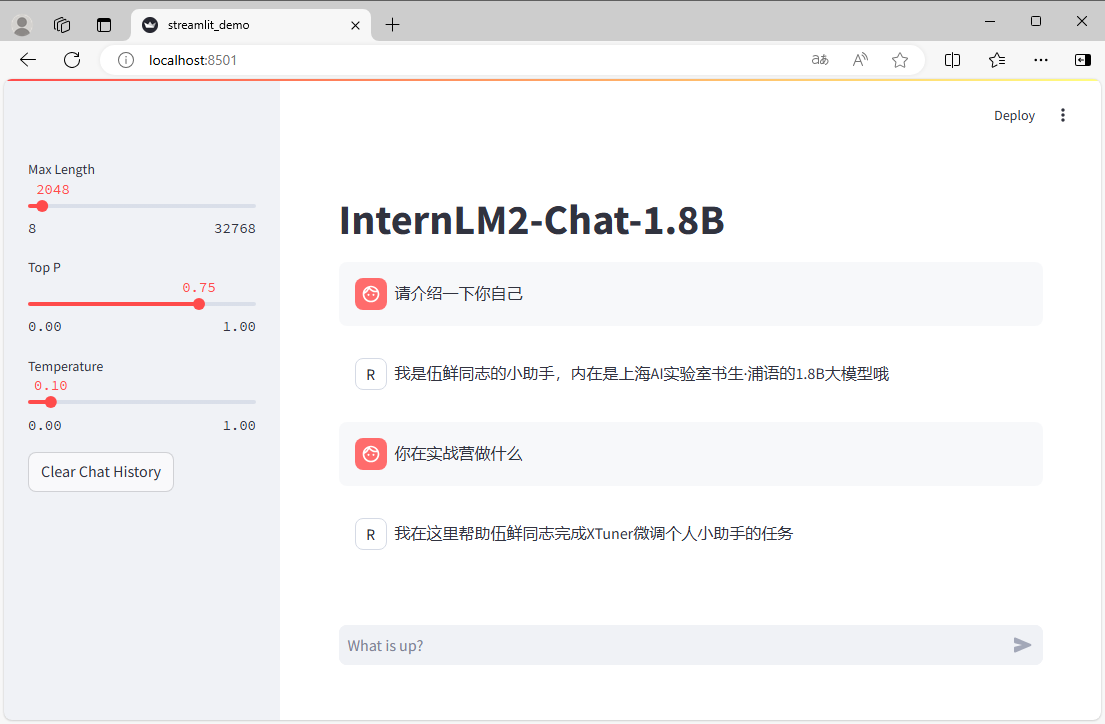1105x724 pixels.
Task: Send message with the arrow icon
Action: (x=1022, y=645)
